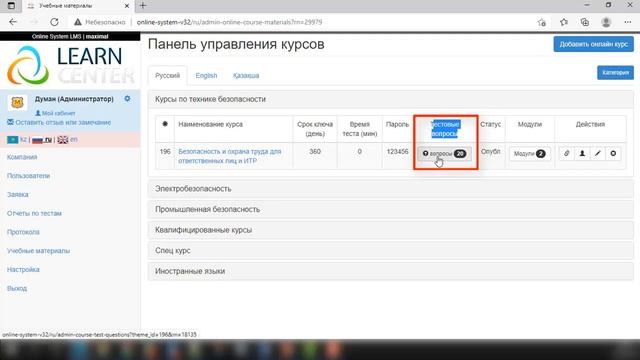Switch site language to Kazakh flag kz
The width and height of the screenshot is (640, 360).
tap(13, 140)
